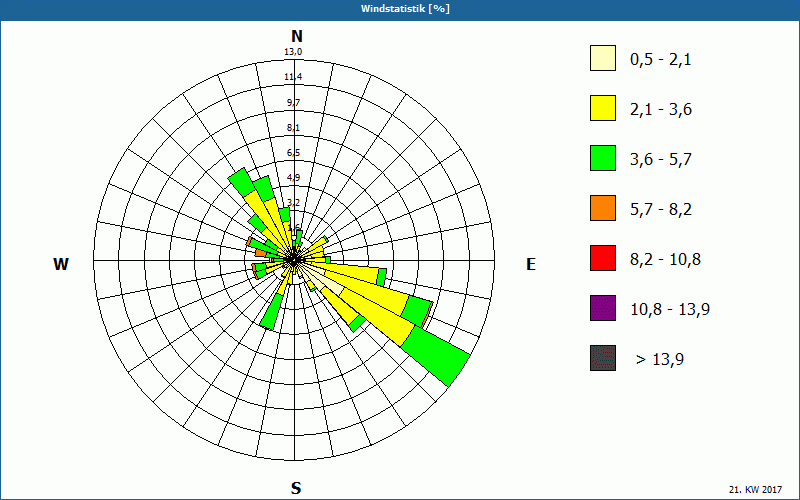Viewport: 800px width, 500px height.
Task: Click the green south-southwest wind bar tip
Action: pos(270,312)
